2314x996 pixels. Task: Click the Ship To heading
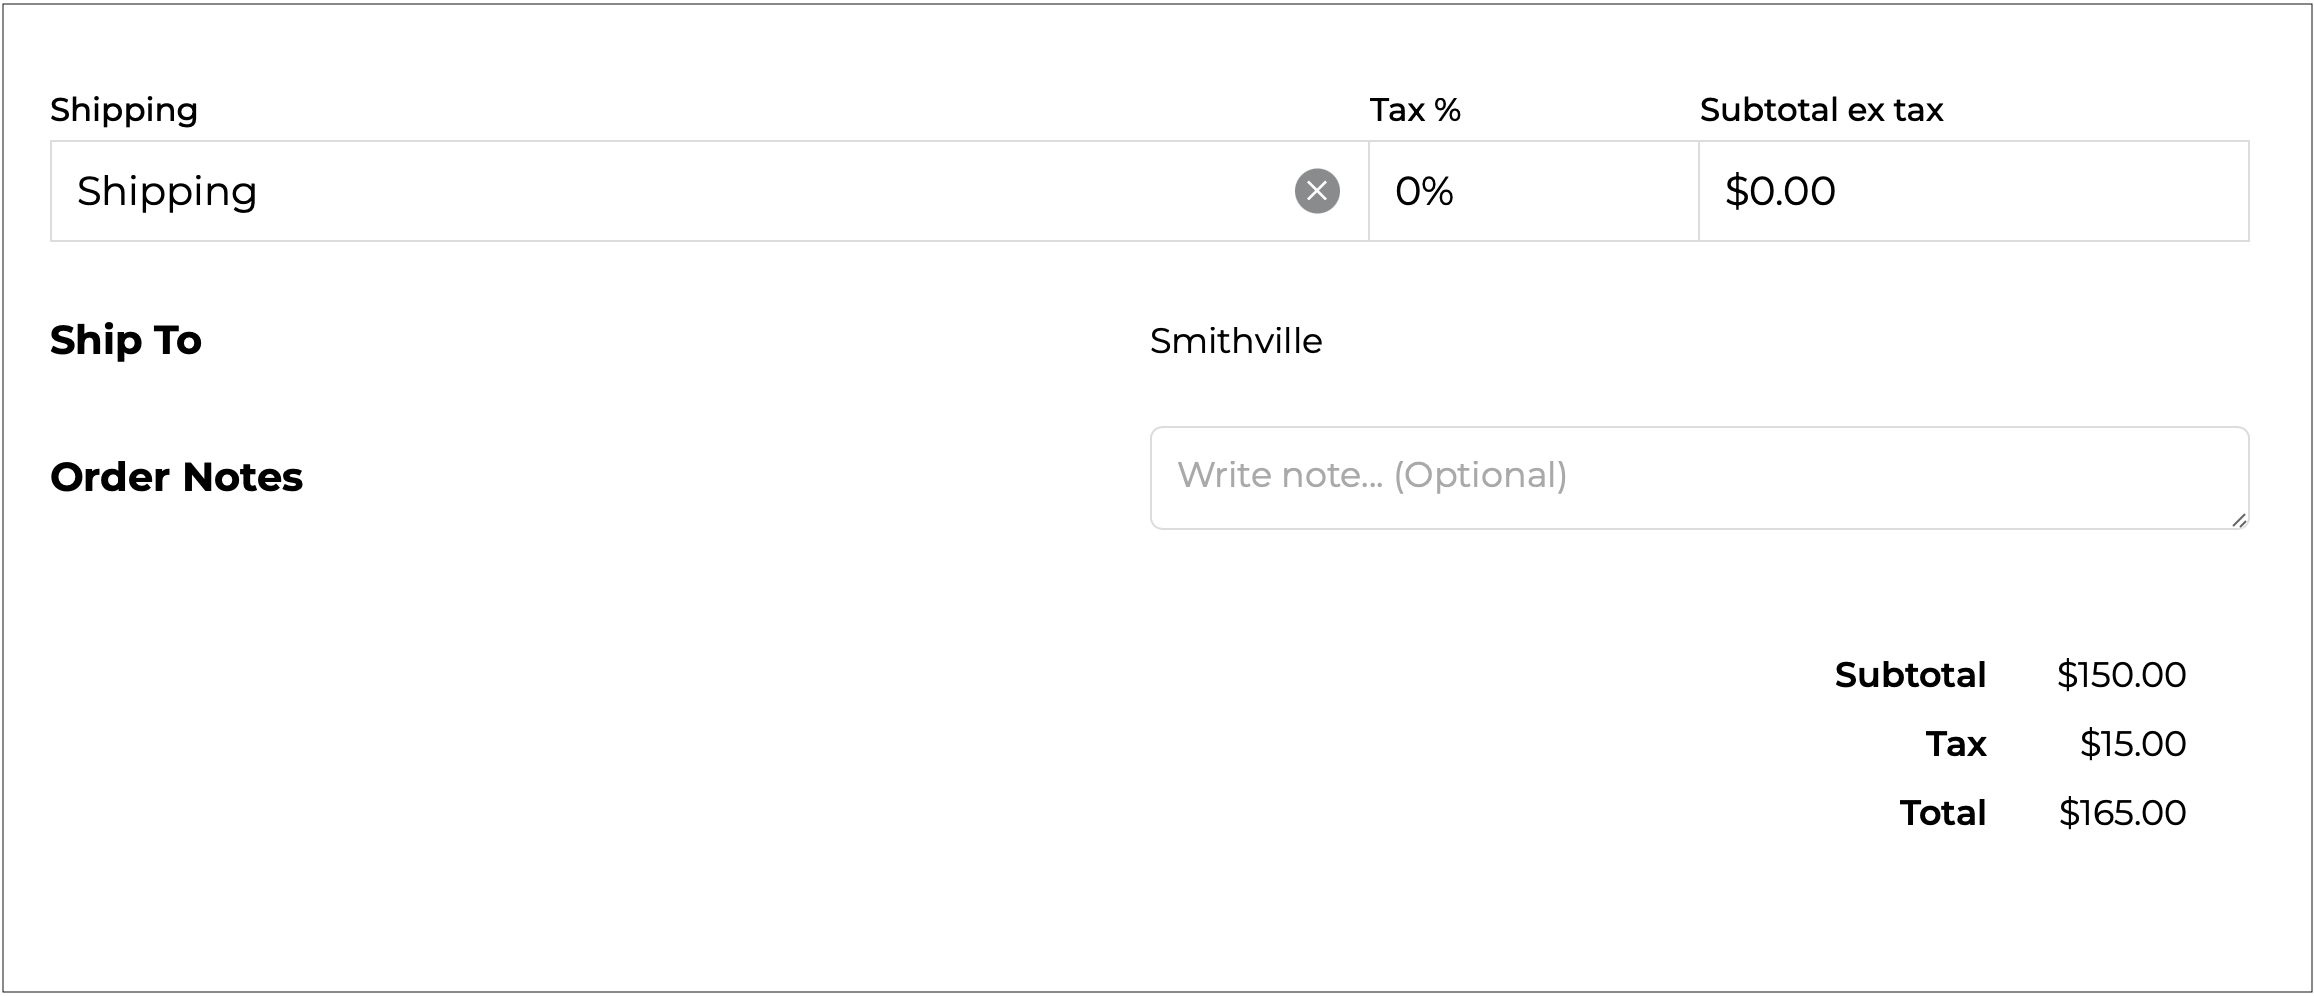tap(126, 340)
